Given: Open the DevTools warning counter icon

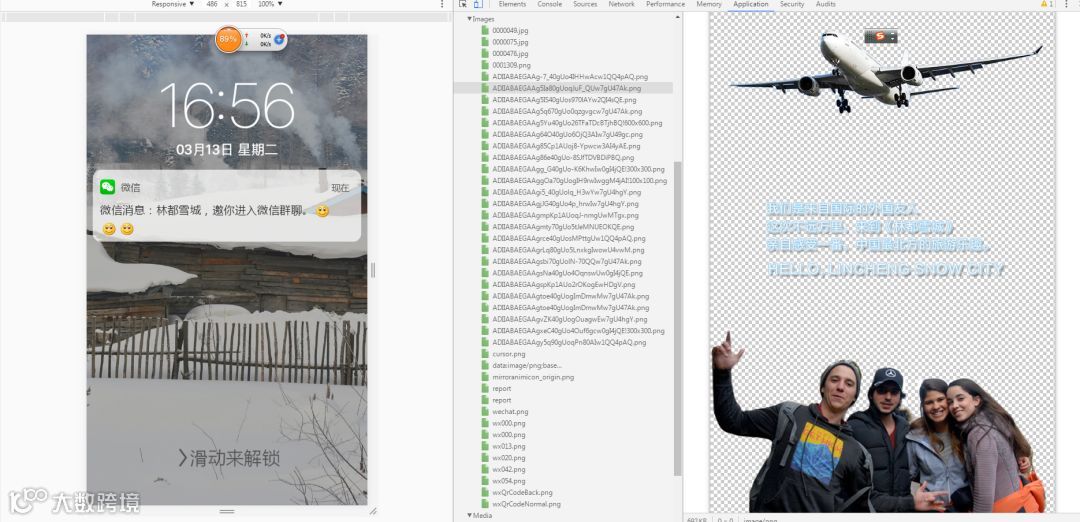Looking at the screenshot, I should (1047, 4).
